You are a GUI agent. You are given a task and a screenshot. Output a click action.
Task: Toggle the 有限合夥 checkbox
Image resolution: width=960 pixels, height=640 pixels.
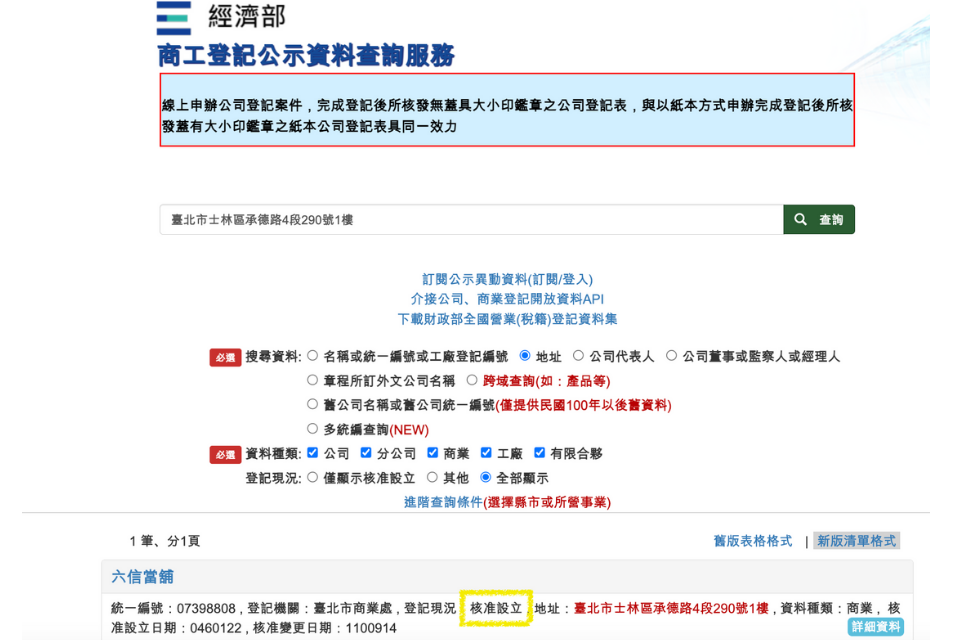pyautogui.click(x=540, y=453)
